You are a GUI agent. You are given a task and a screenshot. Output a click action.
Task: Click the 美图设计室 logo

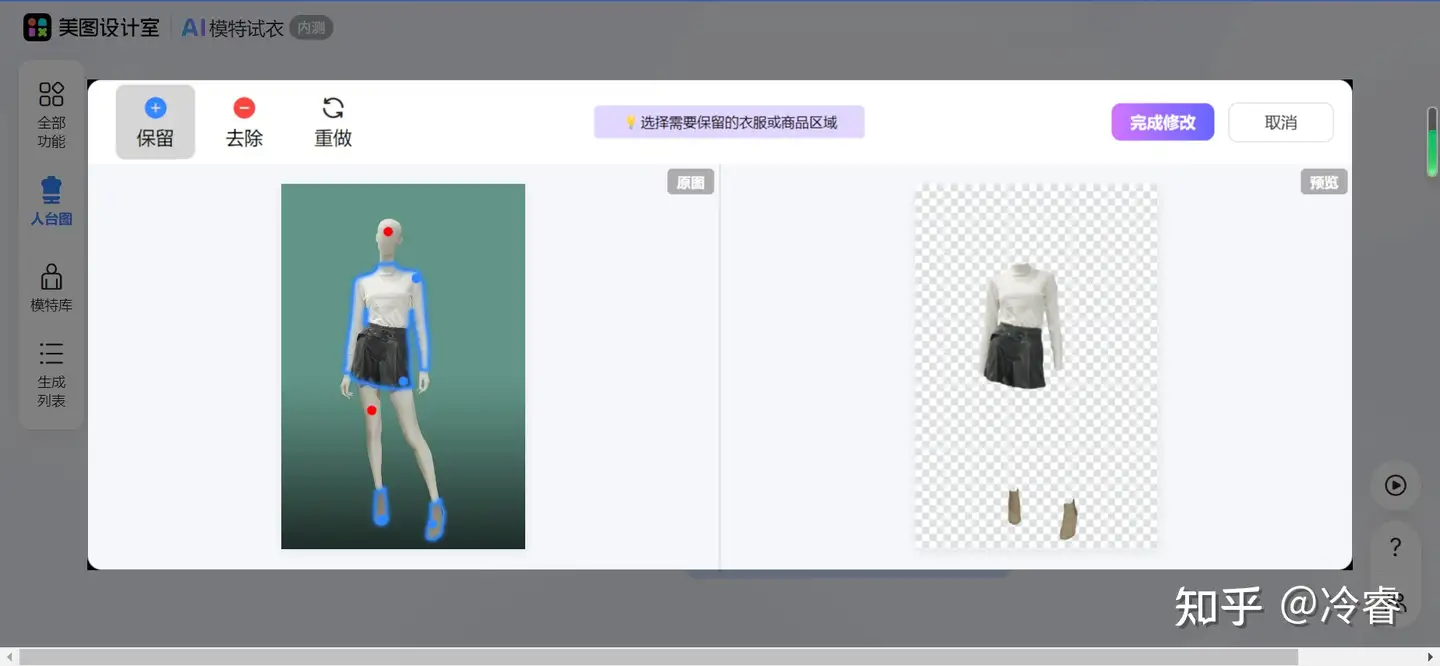pyautogui.click(x=92, y=28)
